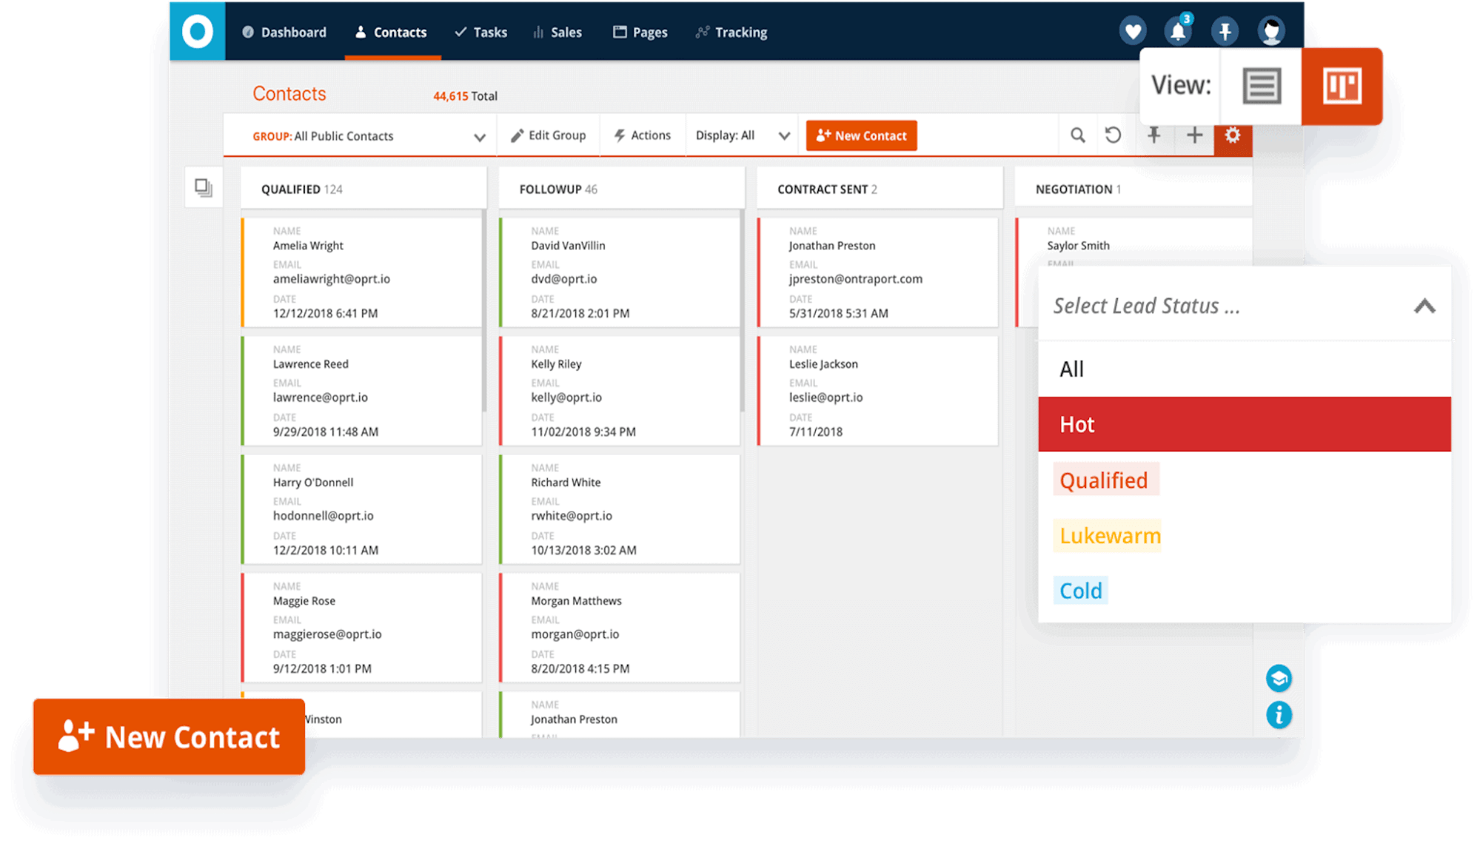Image resolution: width=1480 pixels, height=846 pixels.
Task: Click the search magnifier in the contacts toolbar
Action: (1077, 135)
